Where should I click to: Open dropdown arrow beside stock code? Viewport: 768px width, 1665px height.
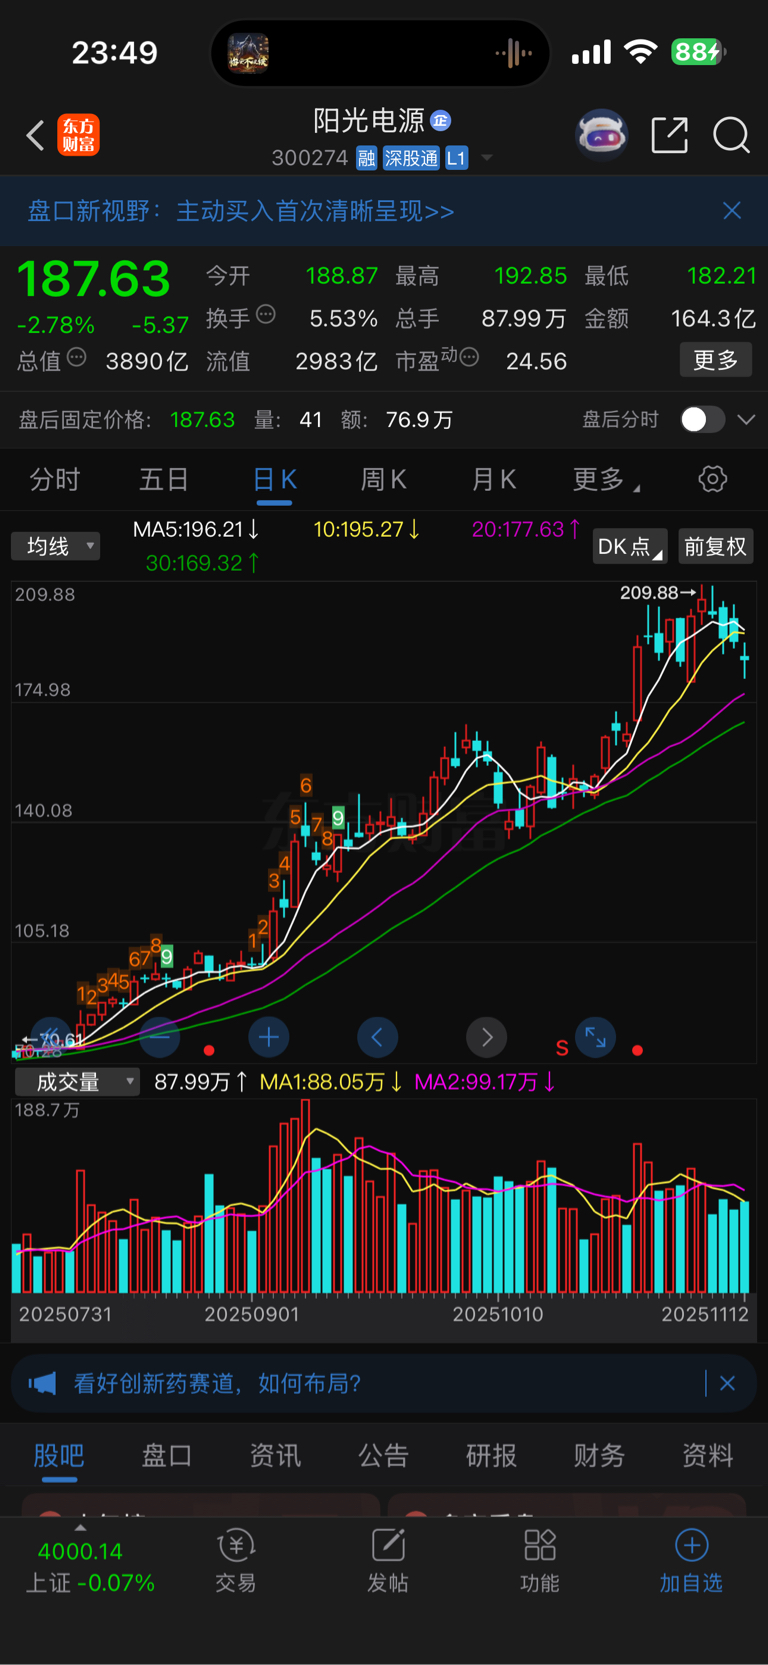pyautogui.click(x=487, y=158)
